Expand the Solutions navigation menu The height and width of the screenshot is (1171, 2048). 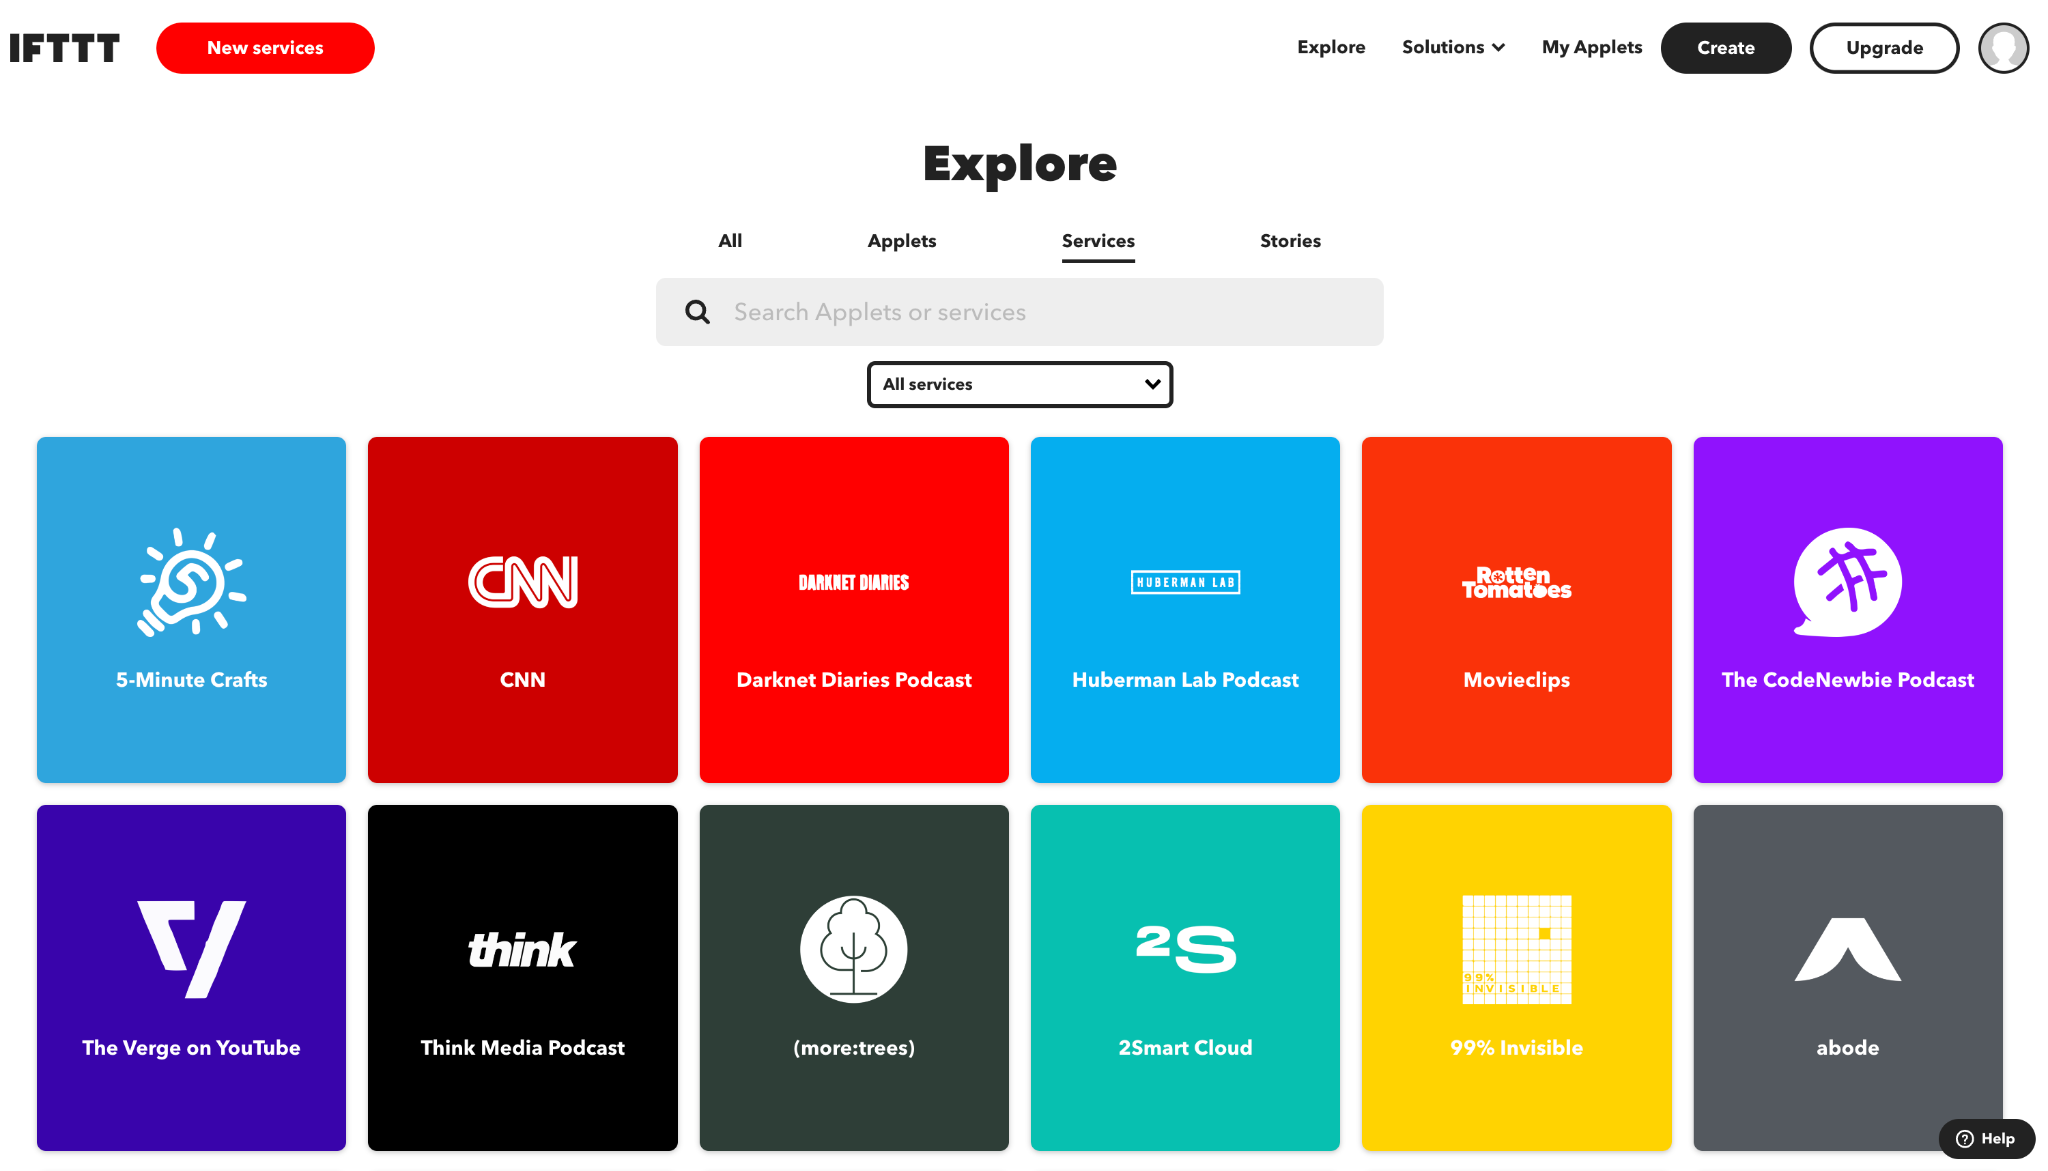(x=1453, y=46)
